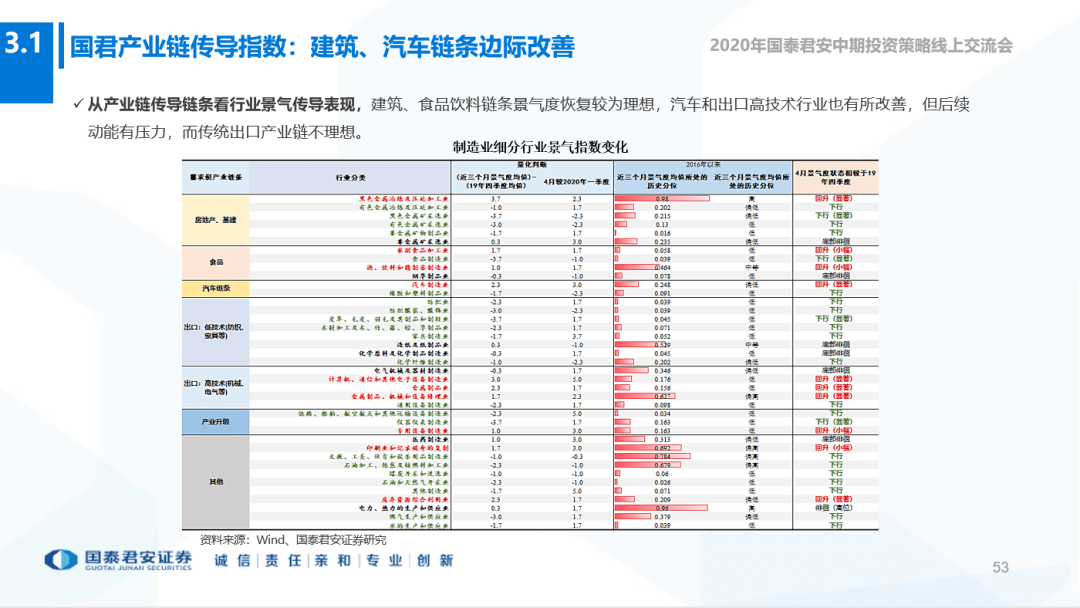Click the percentile value "0.98" bar

pyautogui.click(x=662, y=199)
